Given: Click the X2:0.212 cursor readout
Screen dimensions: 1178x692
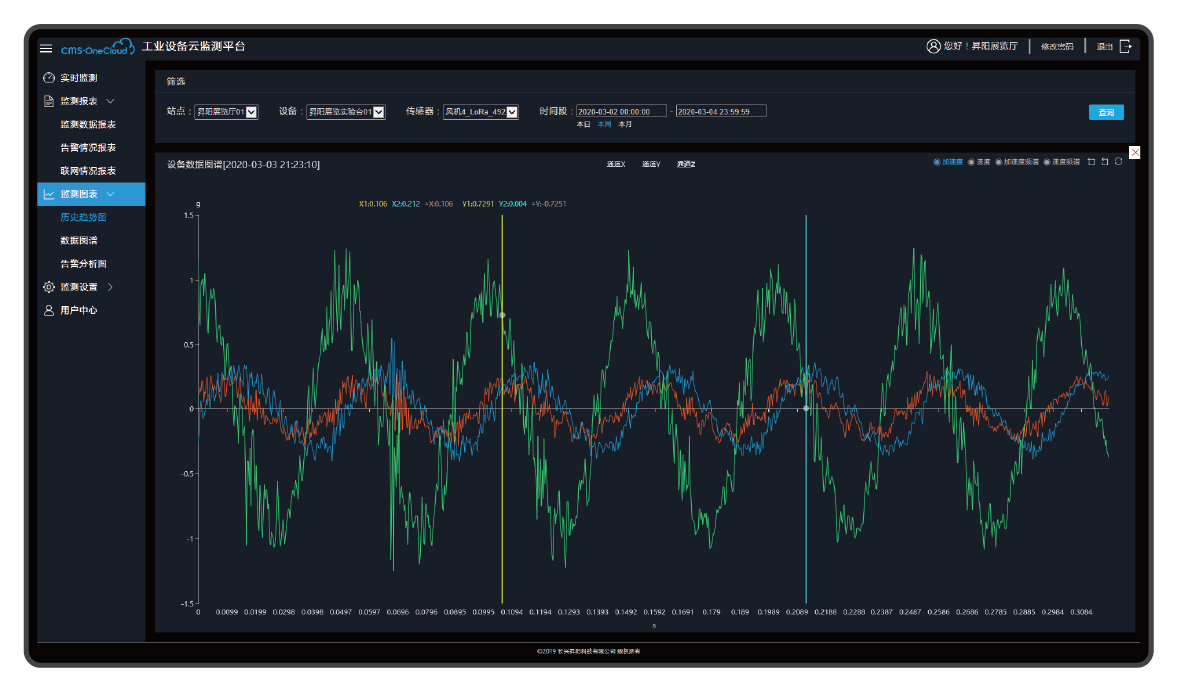Looking at the screenshot, I should tap(406, 204).
